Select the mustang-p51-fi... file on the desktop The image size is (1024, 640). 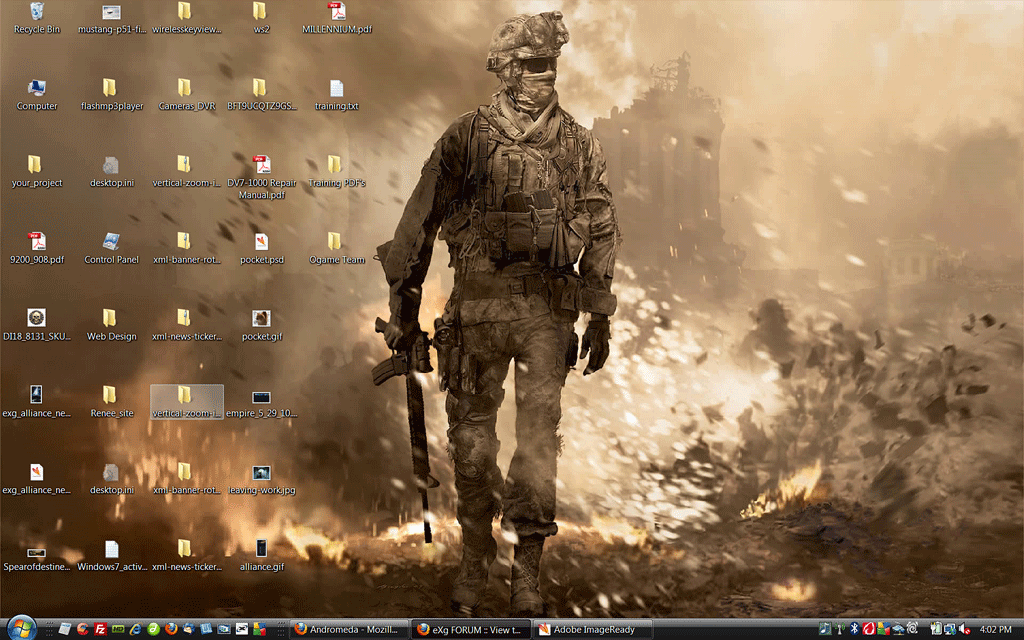pyautogui.click(x=112, y=18)
